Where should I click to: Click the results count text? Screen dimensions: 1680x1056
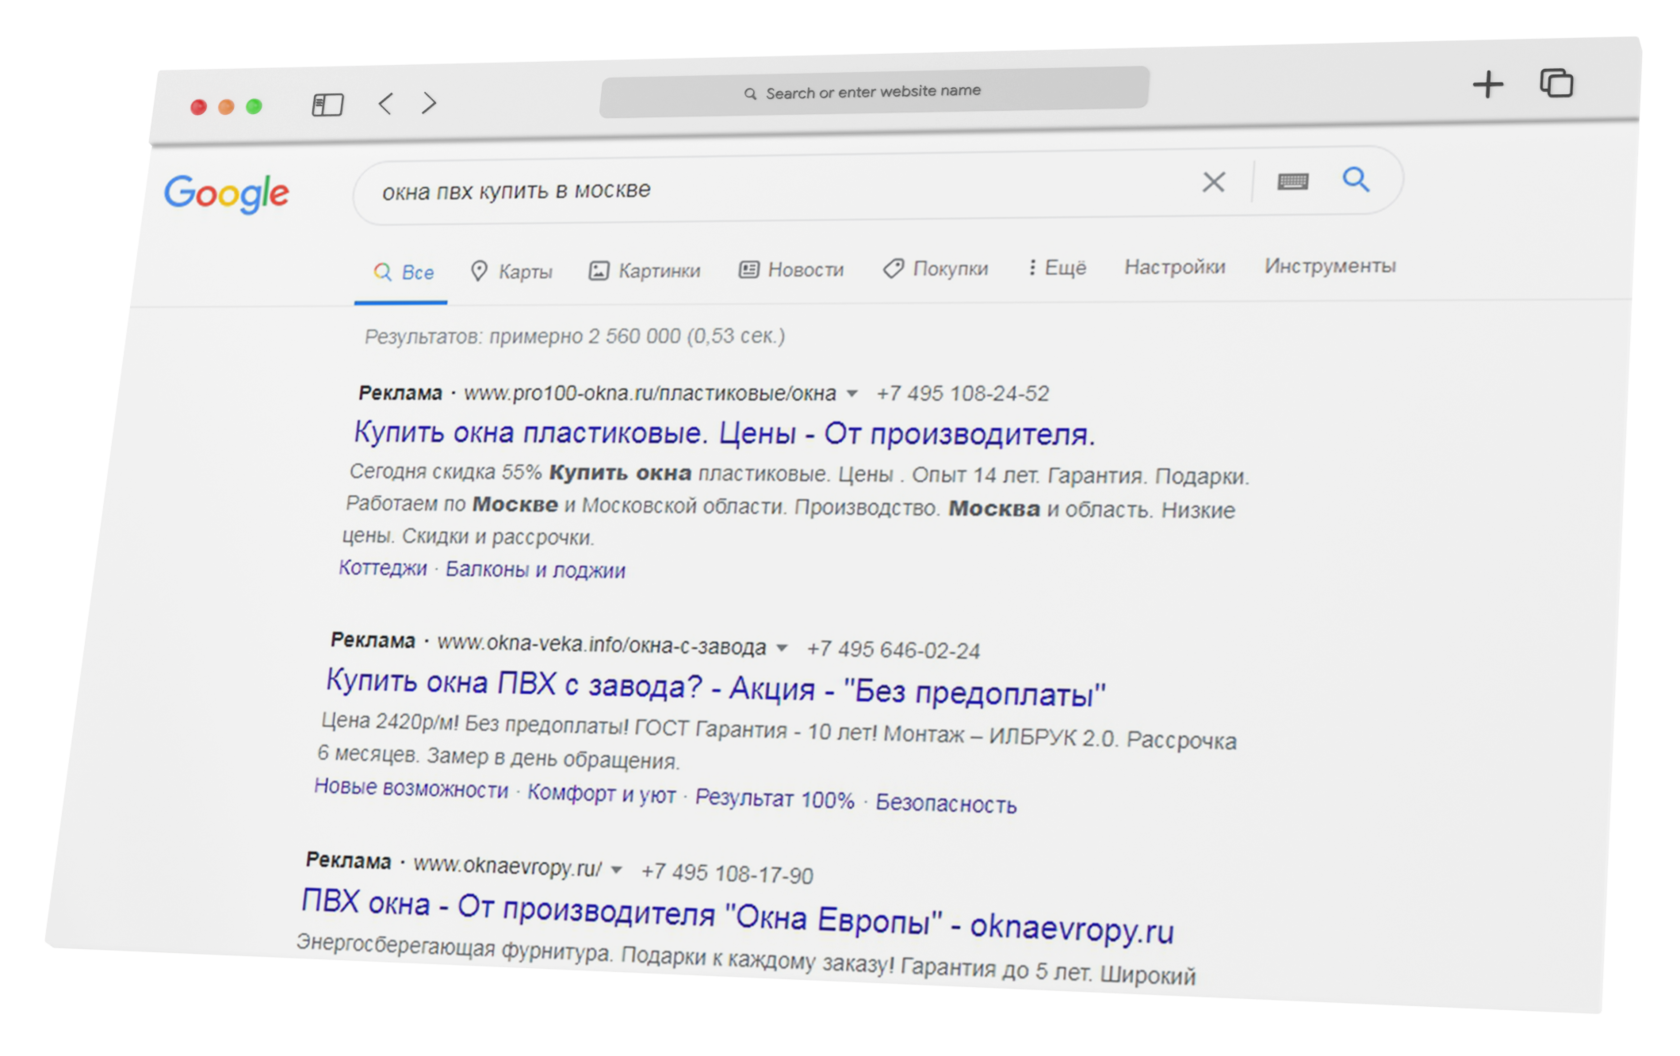pyautogui.click(x=575, y=336)
